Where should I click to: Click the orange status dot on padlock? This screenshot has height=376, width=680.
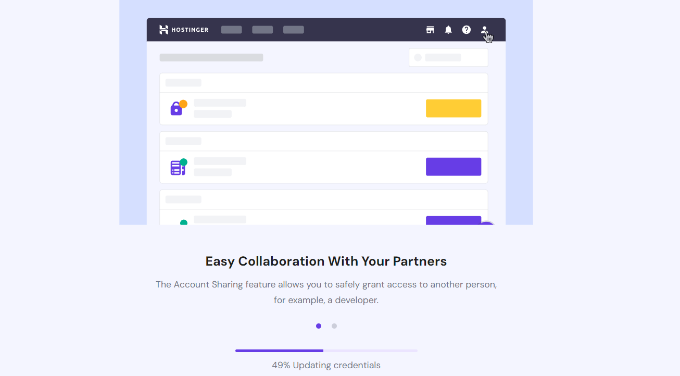183,104
